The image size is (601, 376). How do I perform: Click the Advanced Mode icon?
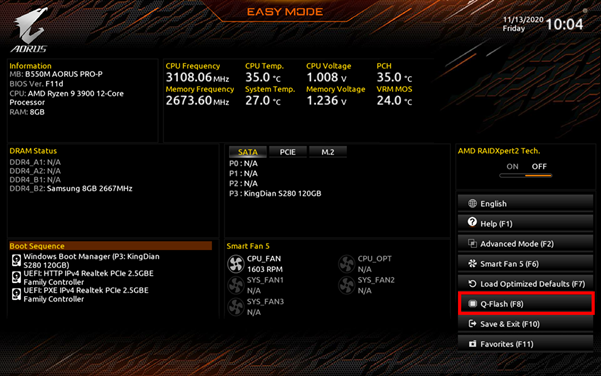(472, 244)
